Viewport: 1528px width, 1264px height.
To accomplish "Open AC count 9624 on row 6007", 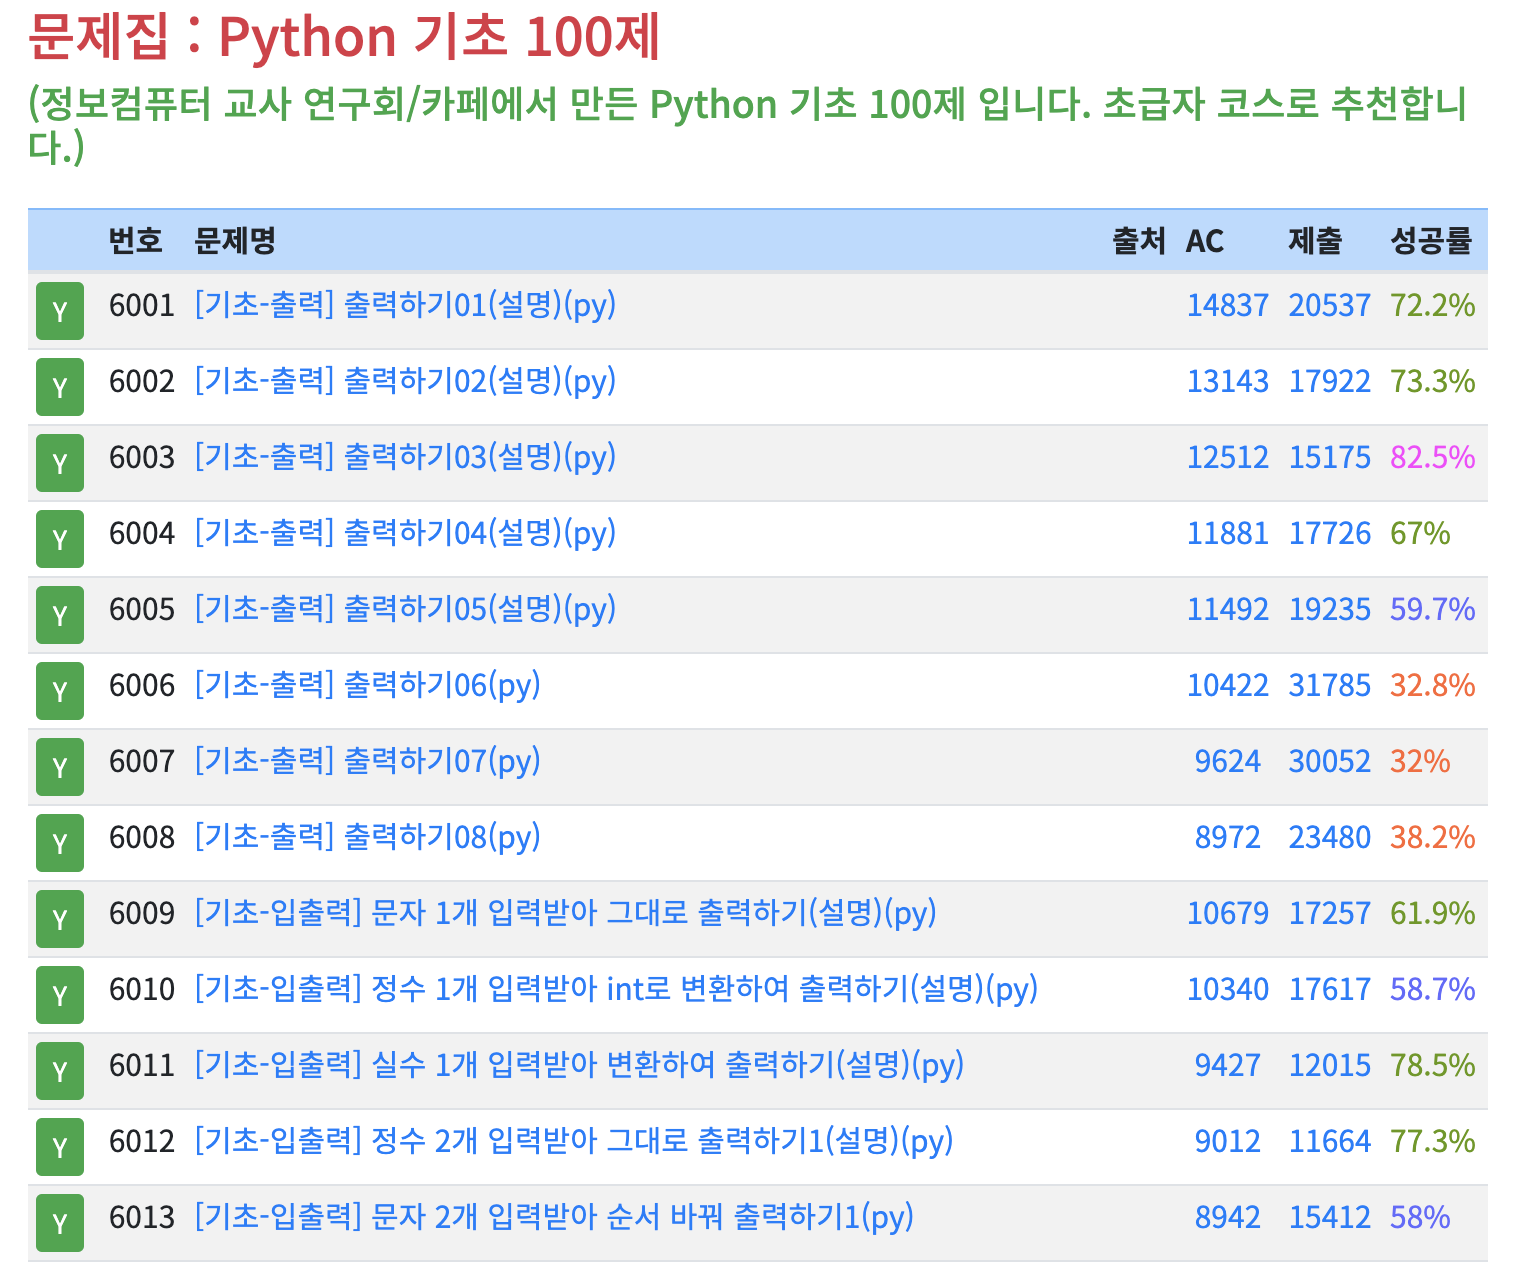I will tap(1227, 761).
